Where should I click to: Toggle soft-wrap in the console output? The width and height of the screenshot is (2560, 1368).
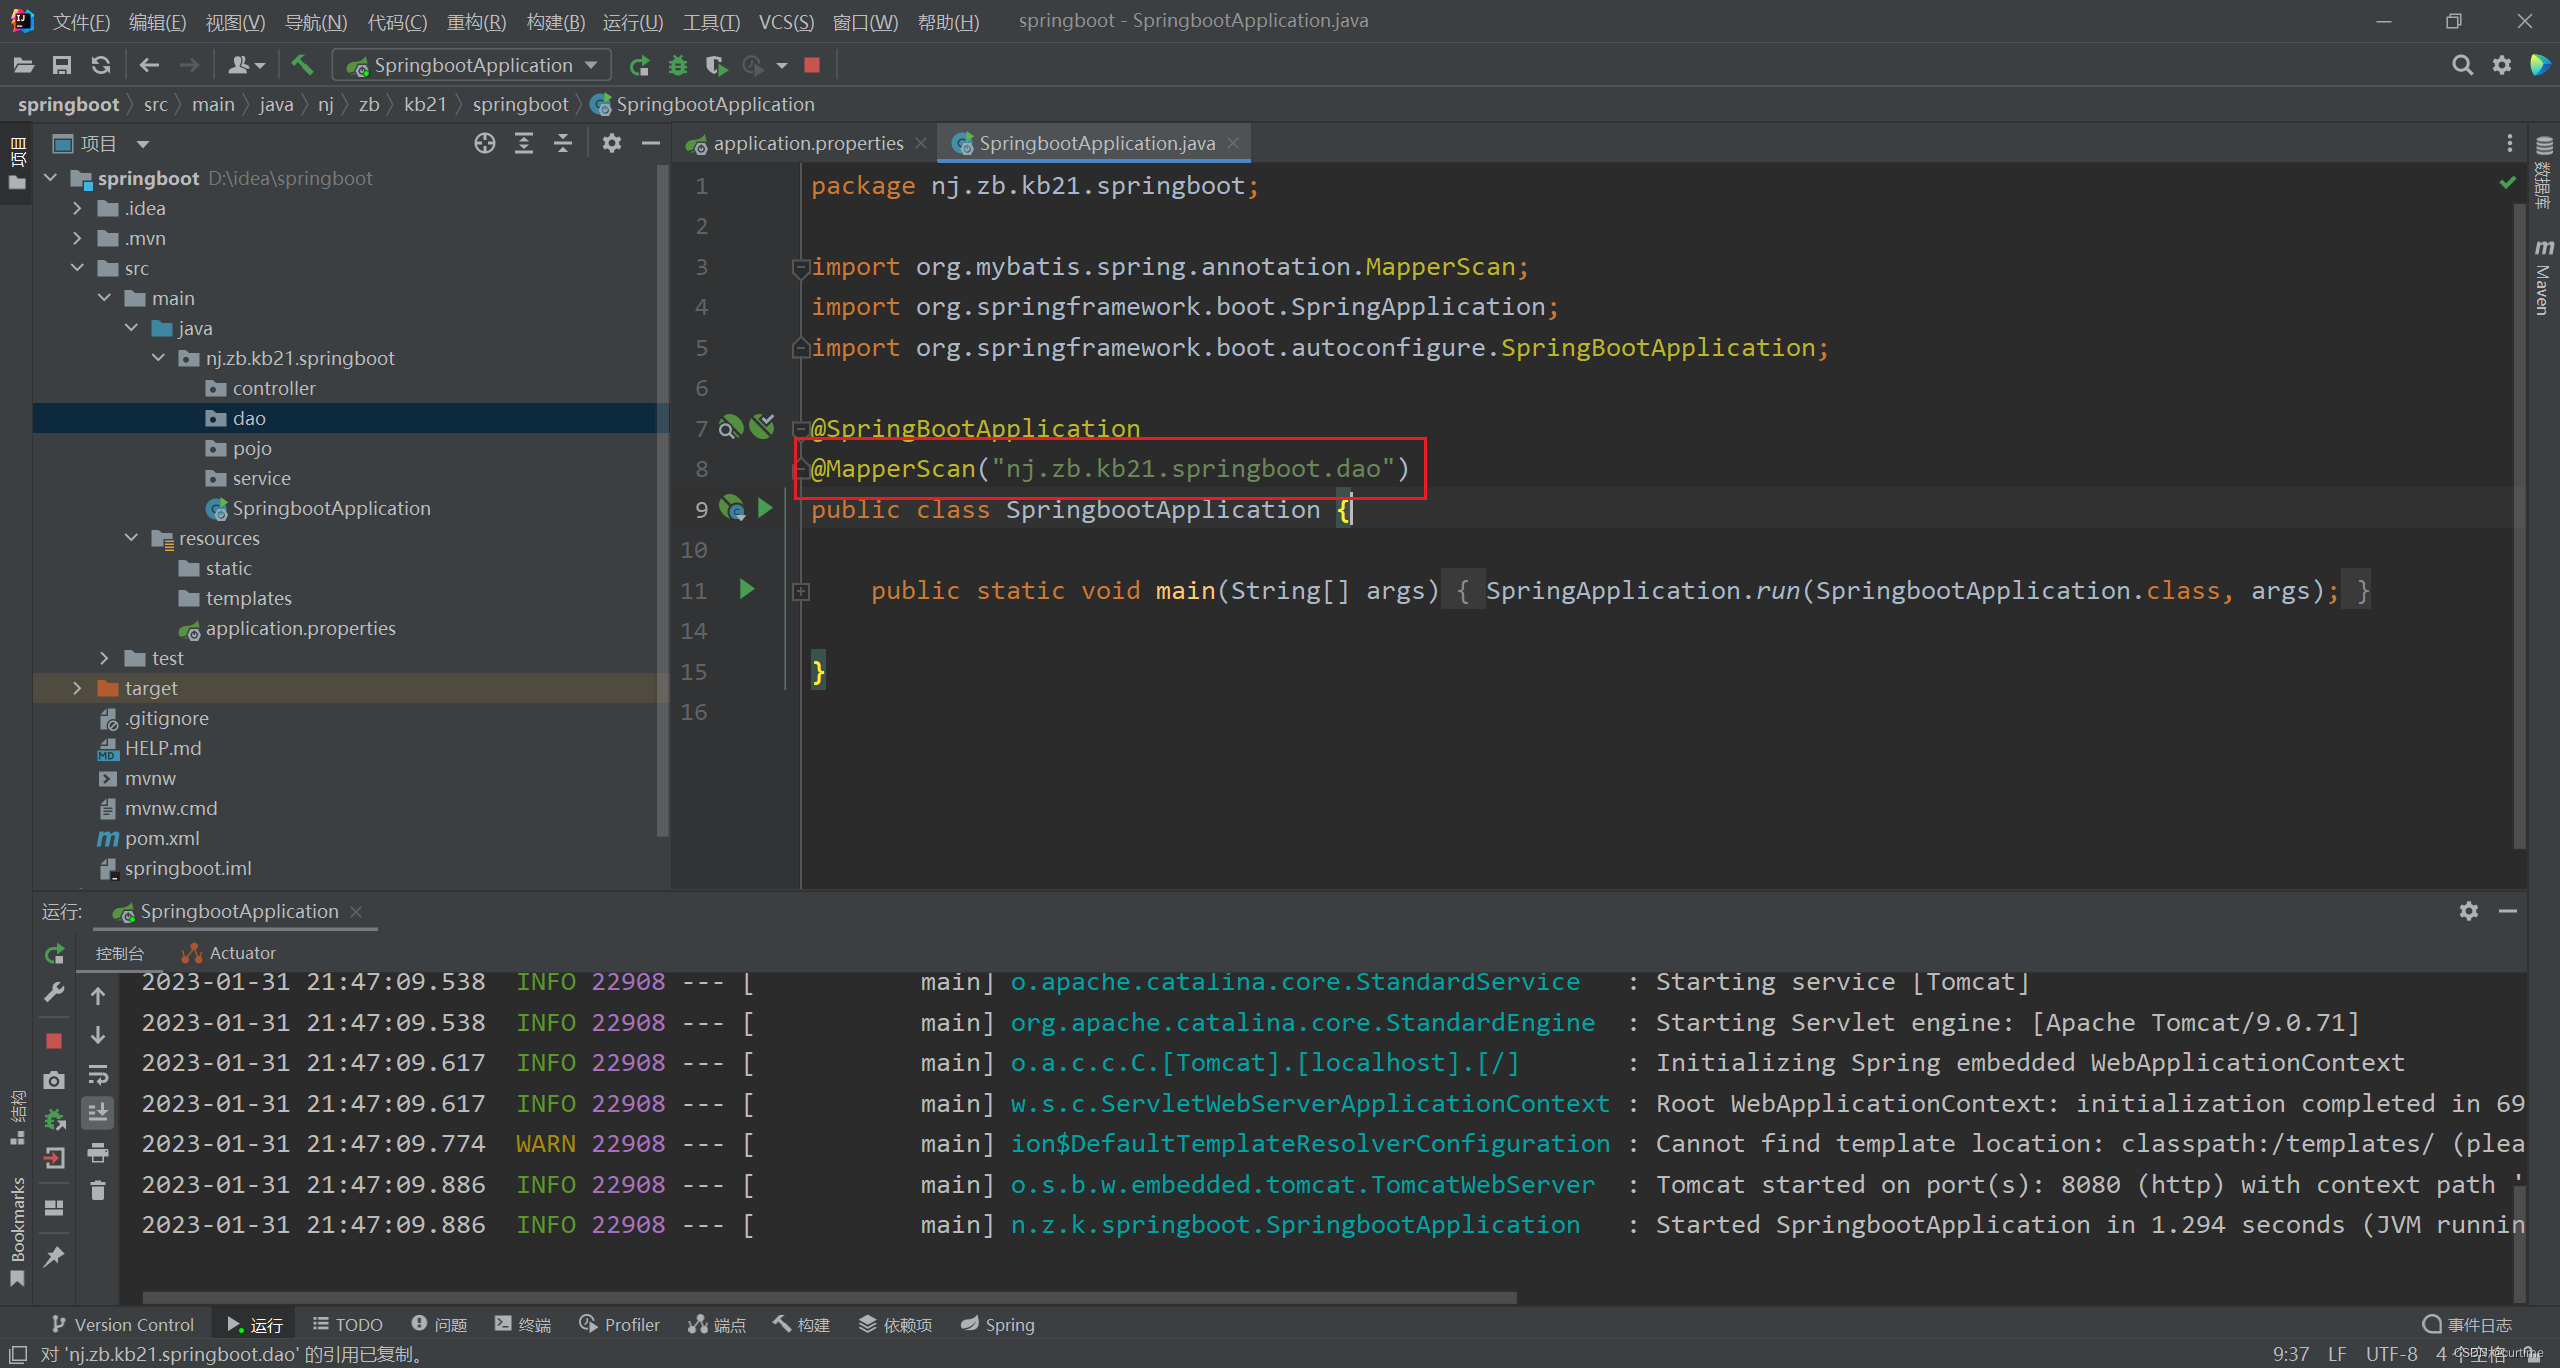tap(98, 1076)
